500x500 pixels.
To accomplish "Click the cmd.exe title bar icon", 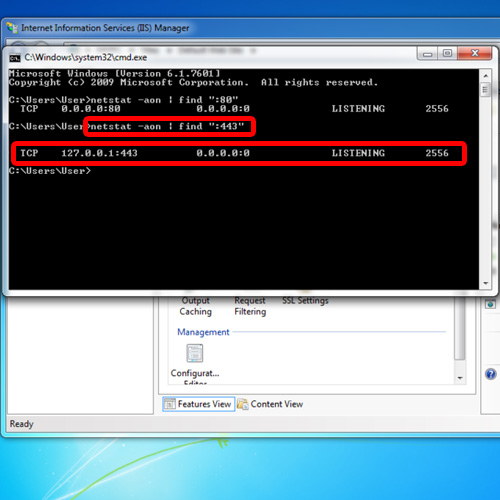I will pos(15,58).
